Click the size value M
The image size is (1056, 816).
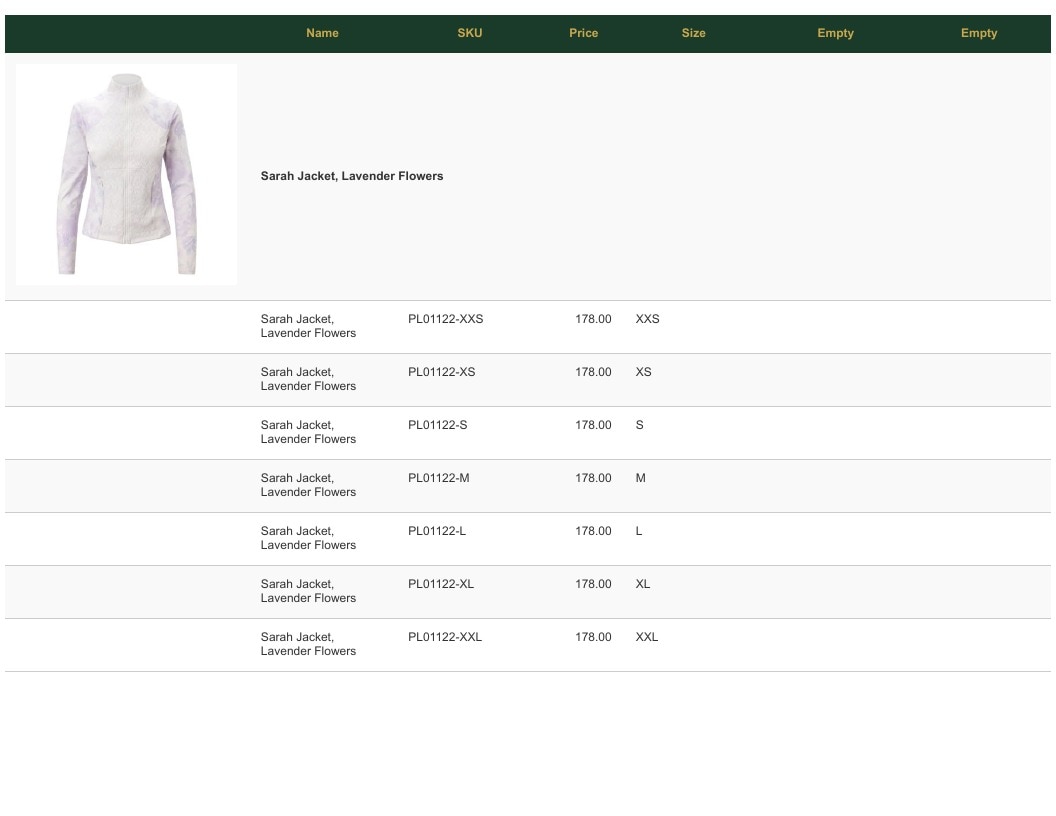(x=640, y=478)
